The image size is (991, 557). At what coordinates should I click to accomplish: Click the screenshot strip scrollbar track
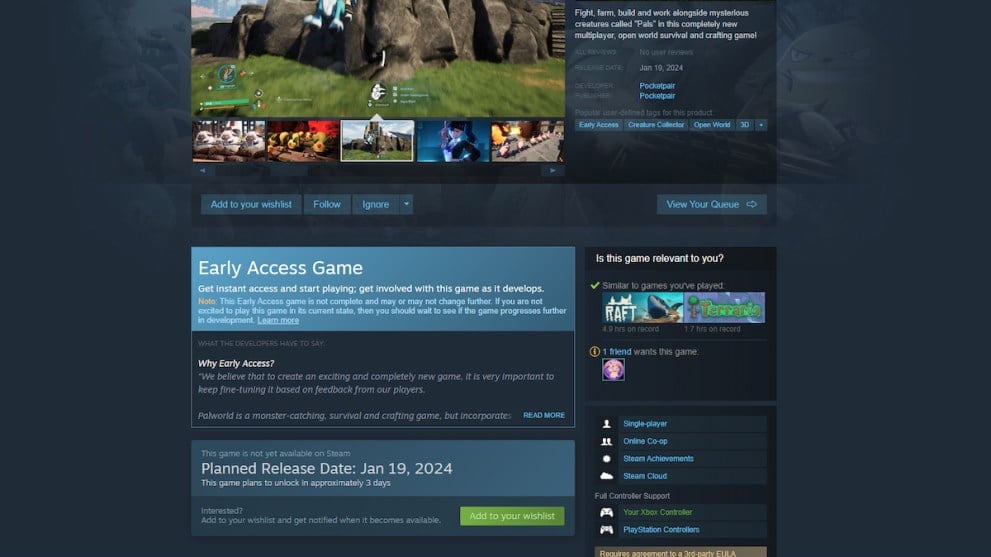377,171
